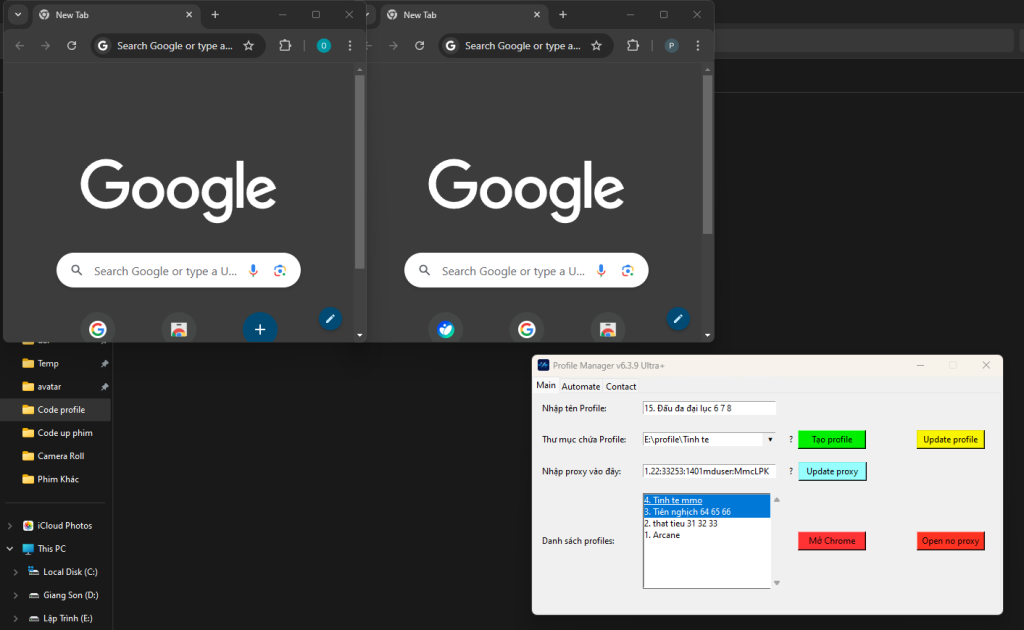Add a new tab in right Chrome window
The width and height of the screenshot is (1024, 630).
point(563,14)
